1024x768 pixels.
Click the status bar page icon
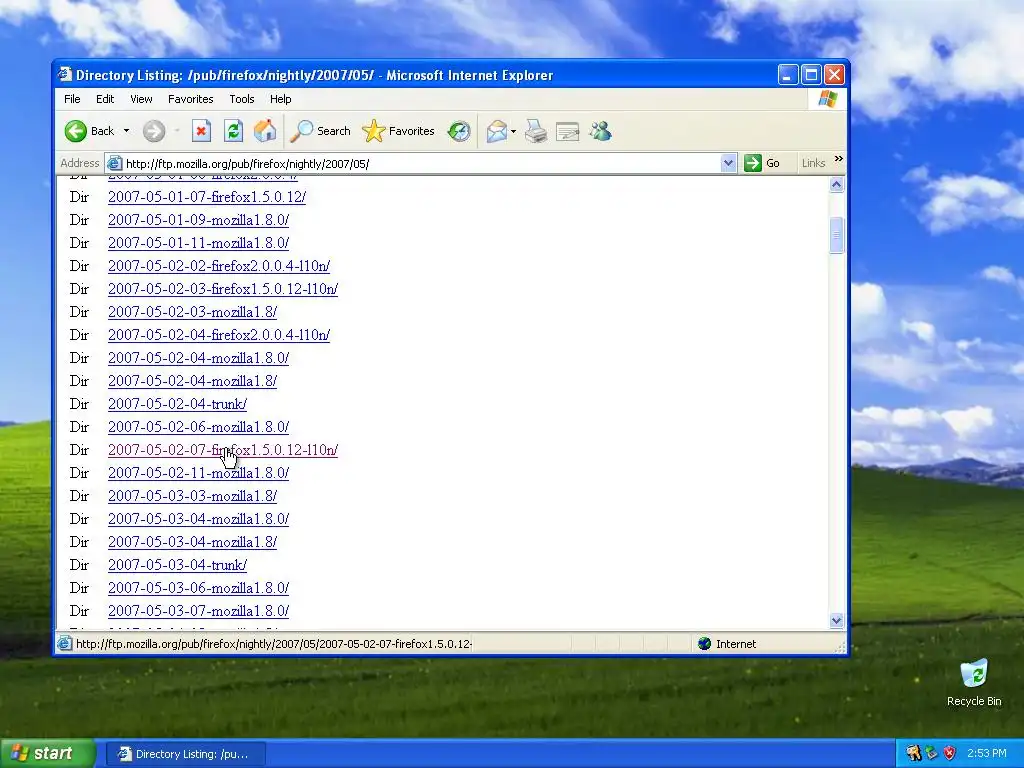[65, 644]
